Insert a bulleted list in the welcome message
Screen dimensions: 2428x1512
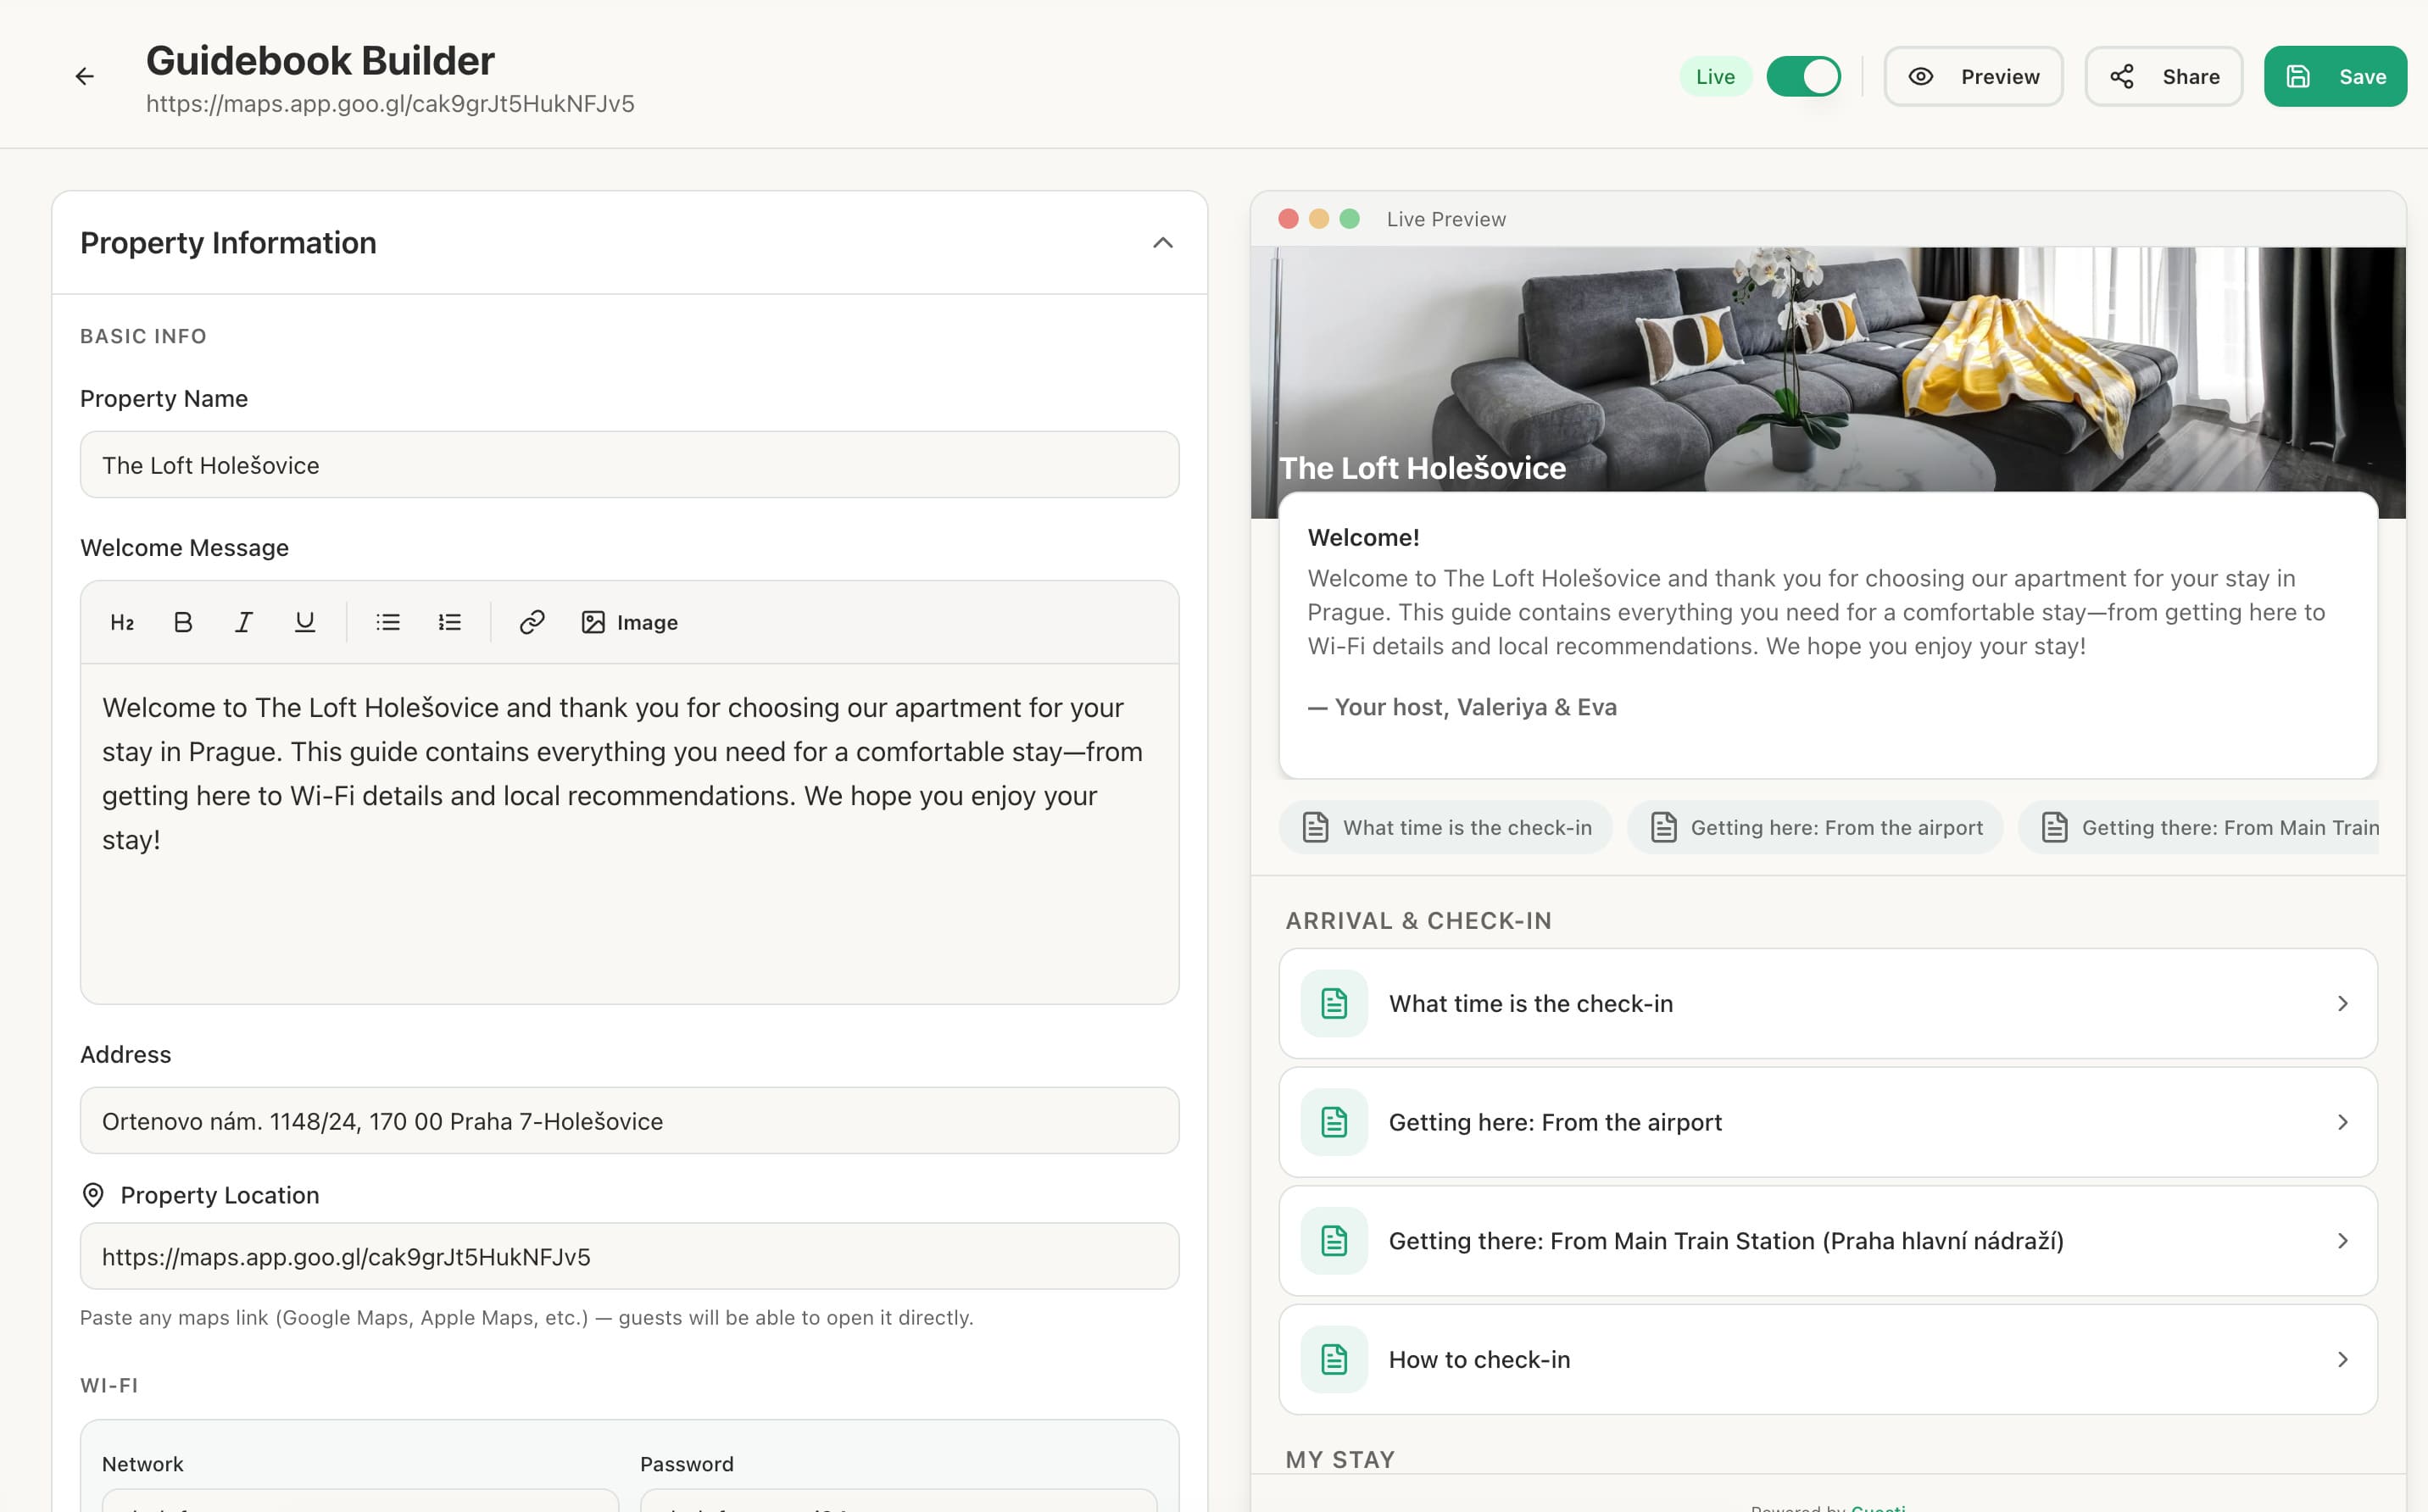pos(387,621)
